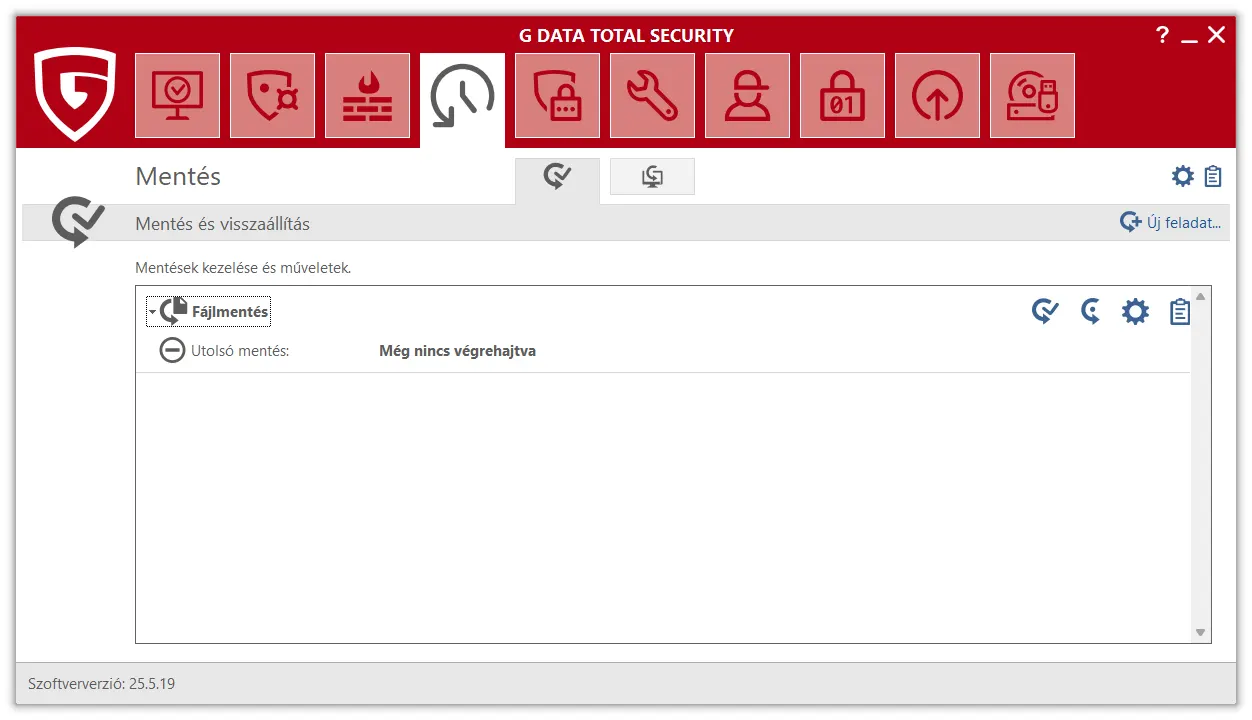Viewport: 1252px width, 720px height.
Task: Switch to the drive image sub-tab
Action: (652, 178)
